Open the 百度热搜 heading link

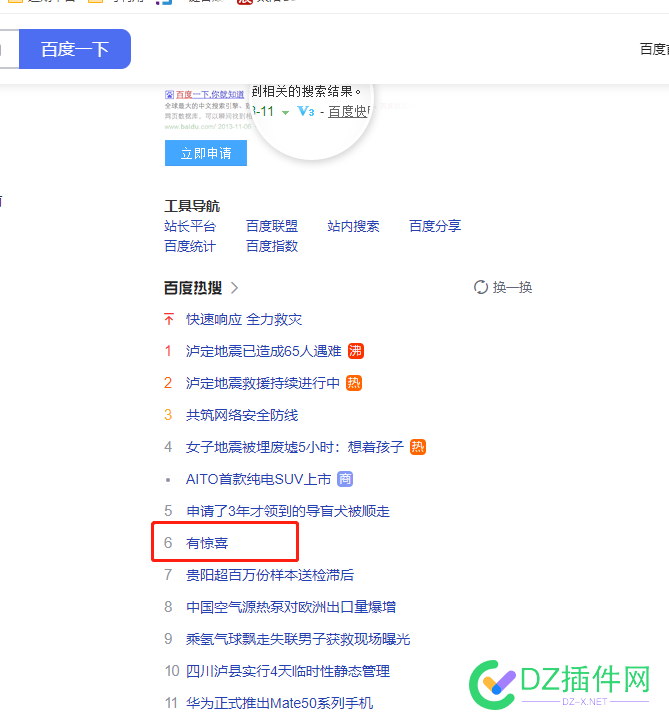(193, 288)
